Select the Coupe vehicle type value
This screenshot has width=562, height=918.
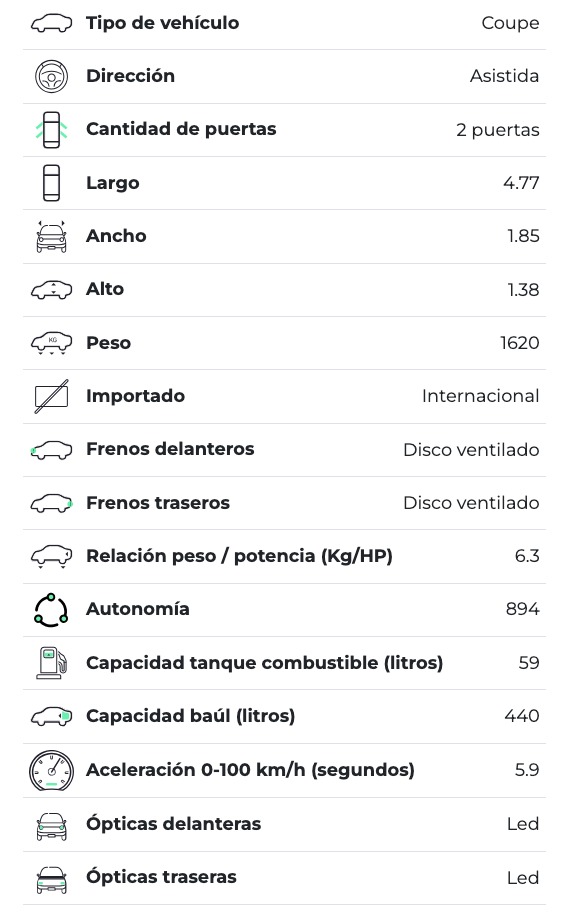click(x=510, y=23)
